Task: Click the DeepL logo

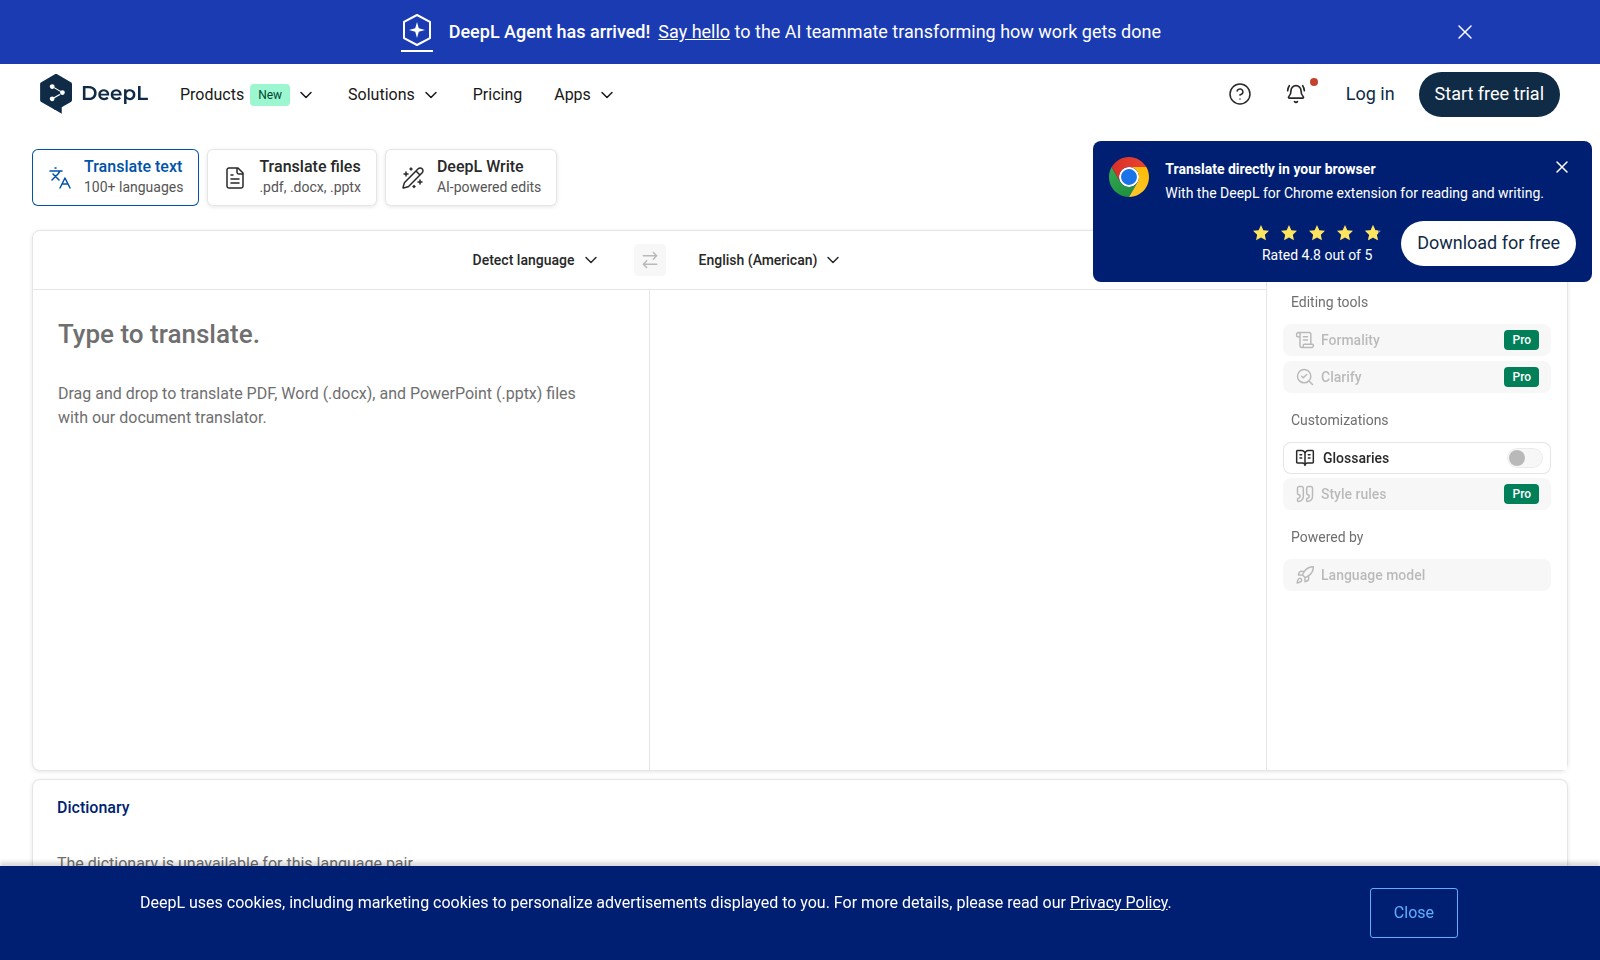Action: coord(93,94)
